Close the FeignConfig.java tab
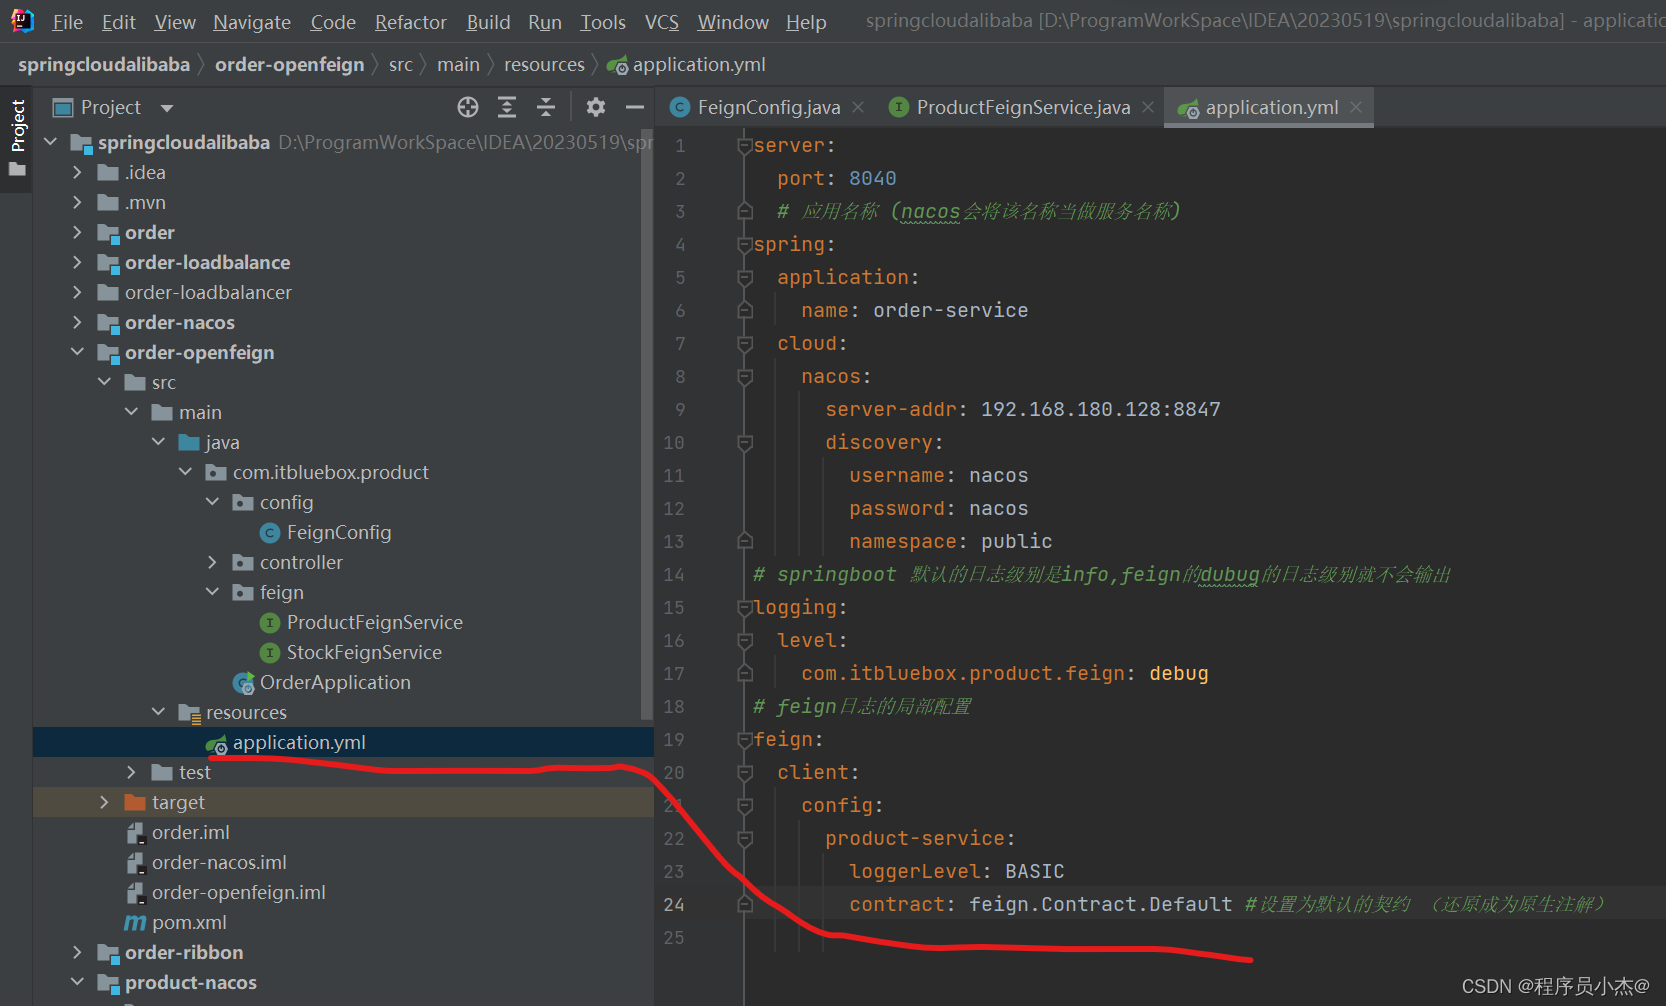Viewport: 1666px width, 1006px height. (858, 107)
